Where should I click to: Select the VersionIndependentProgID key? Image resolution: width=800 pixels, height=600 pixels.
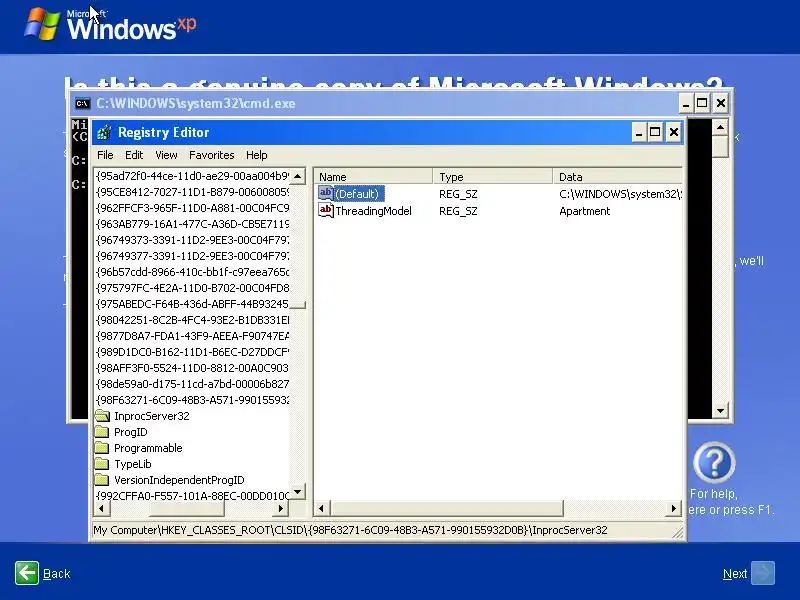click(179, 480)
